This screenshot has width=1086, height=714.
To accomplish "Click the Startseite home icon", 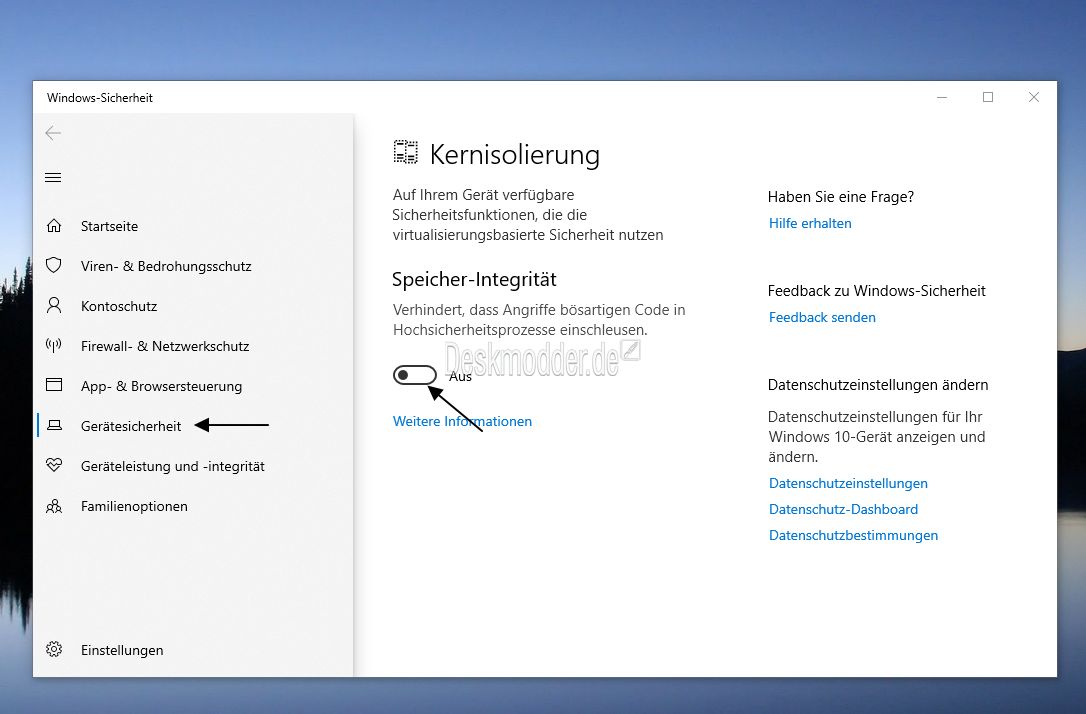I will tap(54, 226).
